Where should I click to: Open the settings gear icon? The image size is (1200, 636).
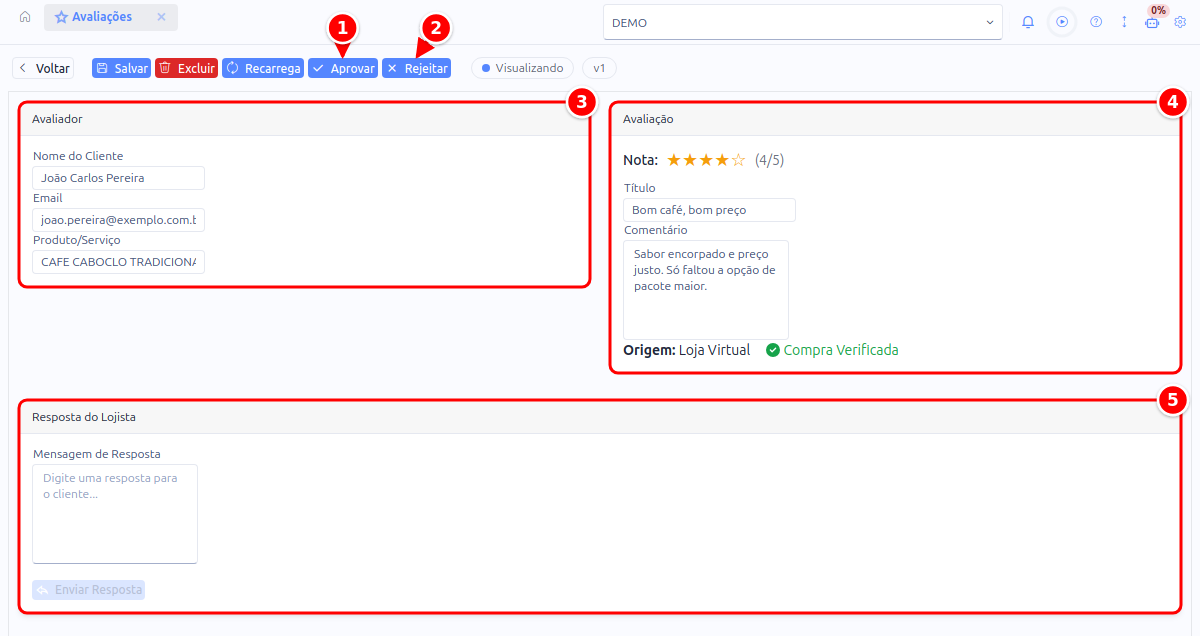1180,22
